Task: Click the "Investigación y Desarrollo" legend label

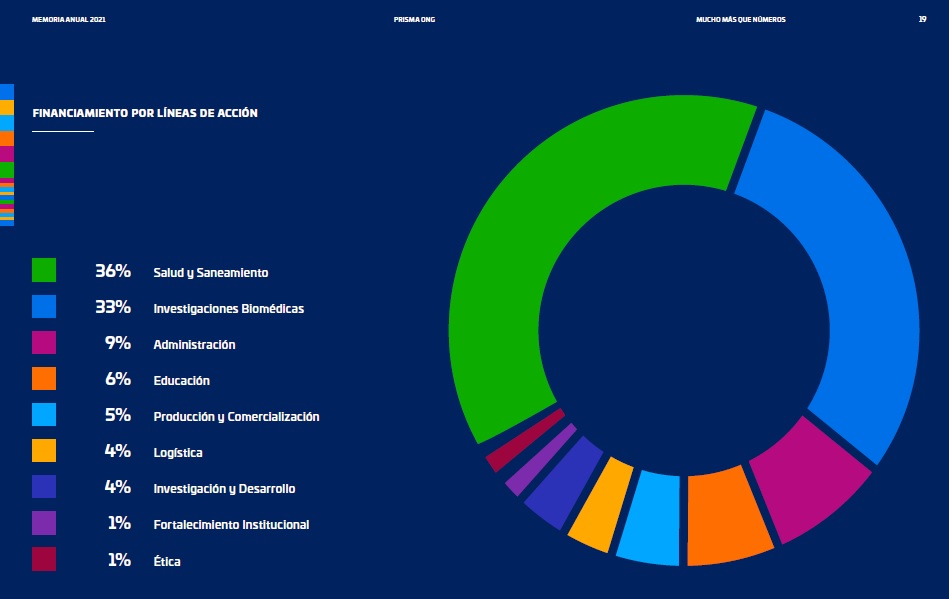Action: 224,488
